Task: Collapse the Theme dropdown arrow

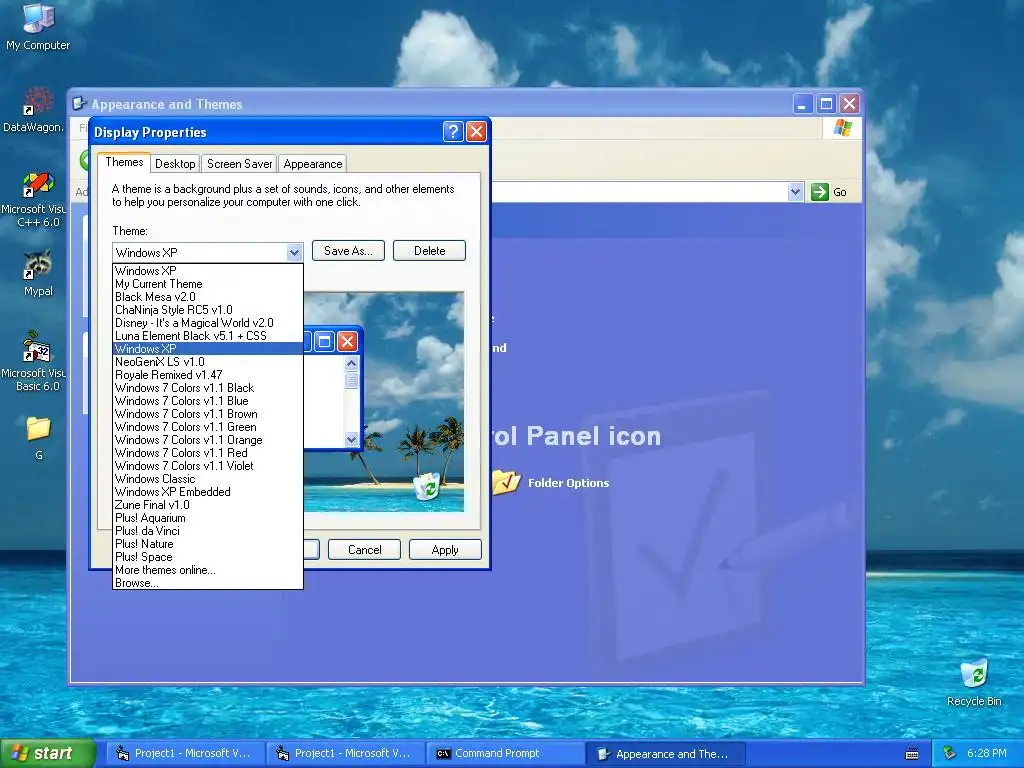Action: point(294,252)
